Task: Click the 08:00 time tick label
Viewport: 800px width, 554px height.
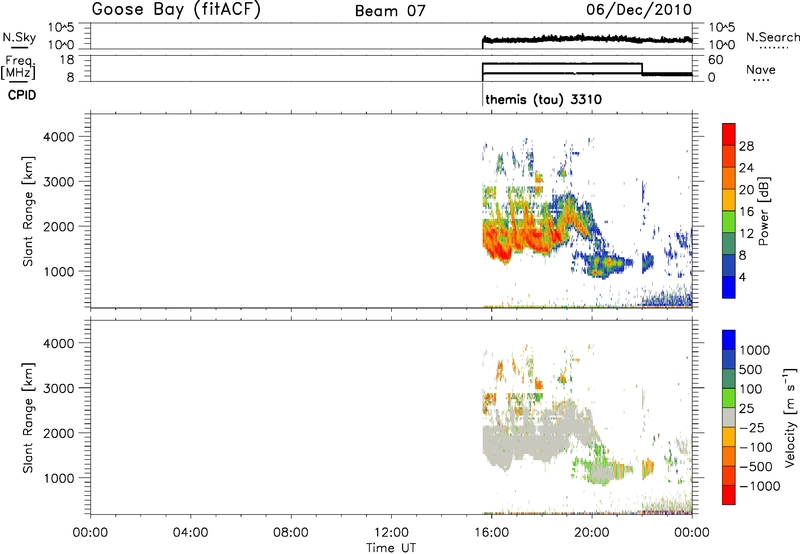Action: pyautogui.click(x=291, y=533)
